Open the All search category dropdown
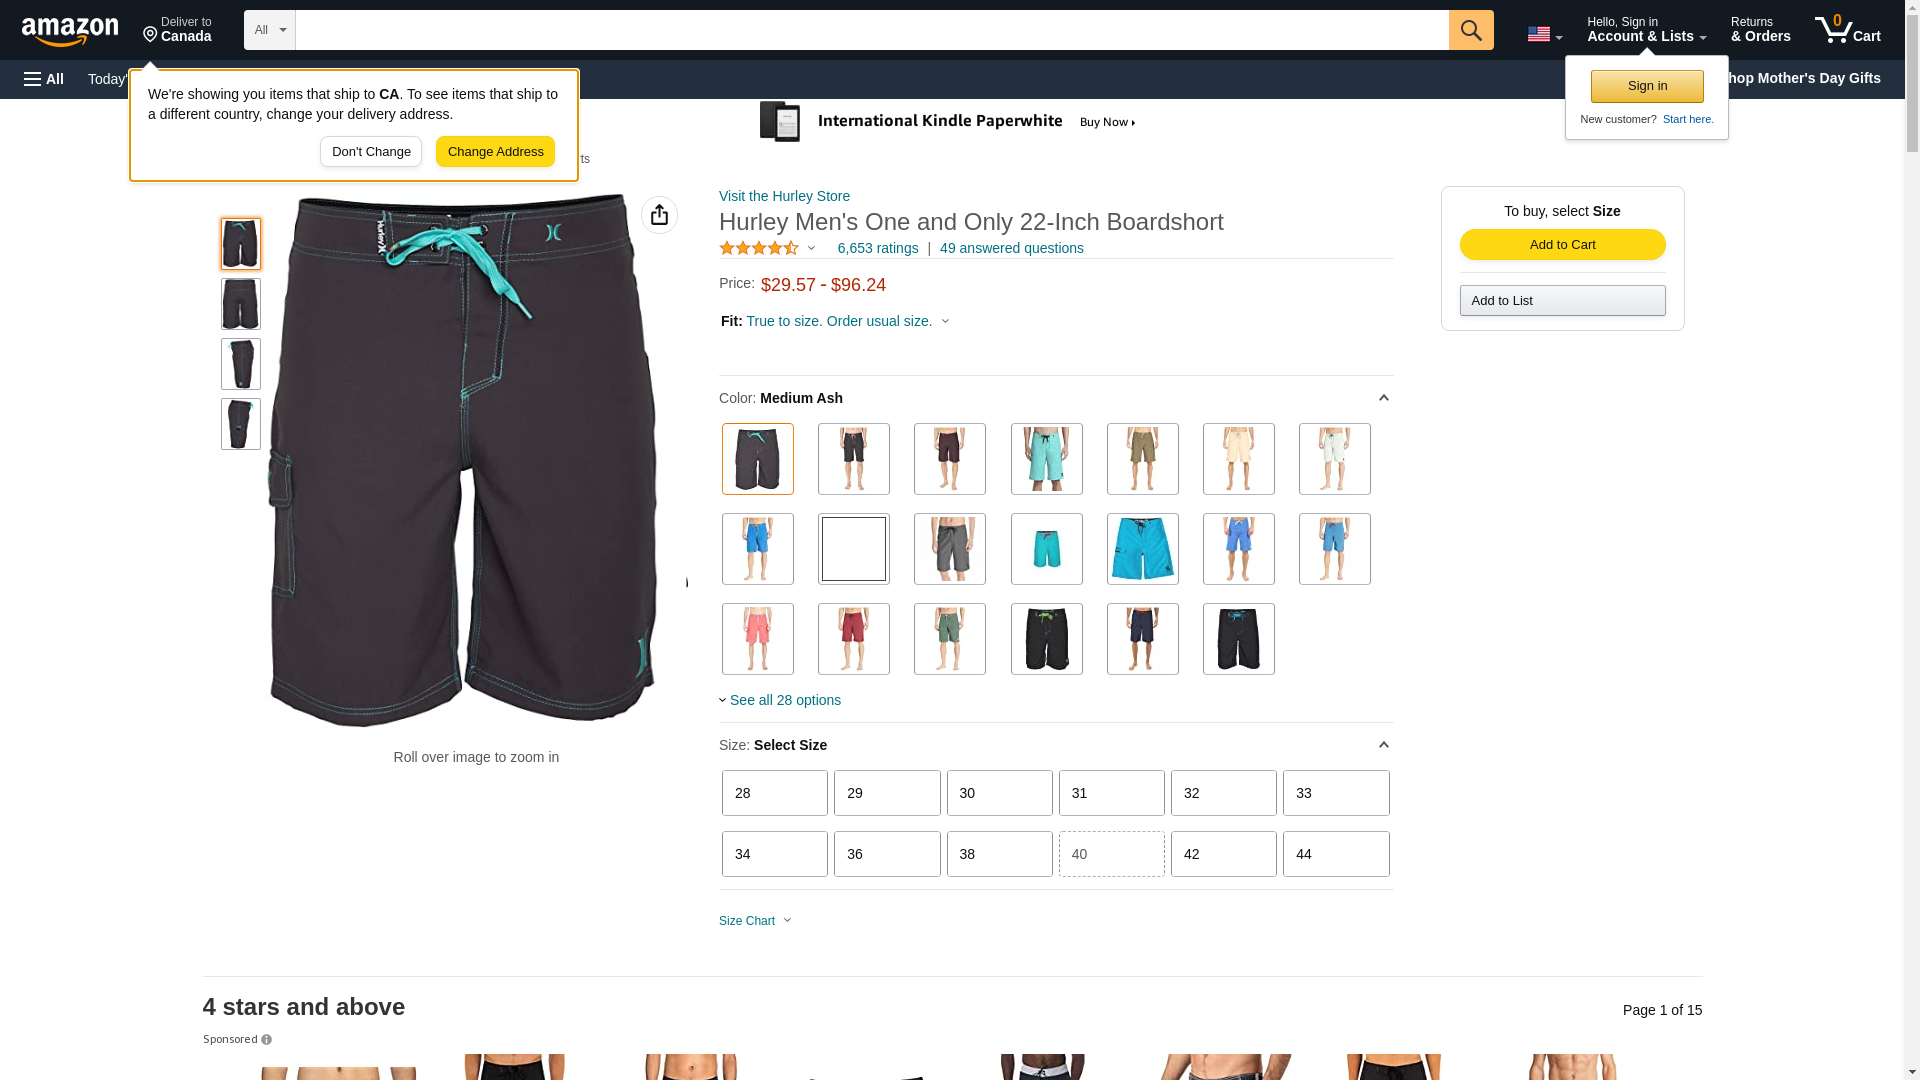This screenshot has width=1920, height=1080. pyautogui.click(x=270, y=30)
